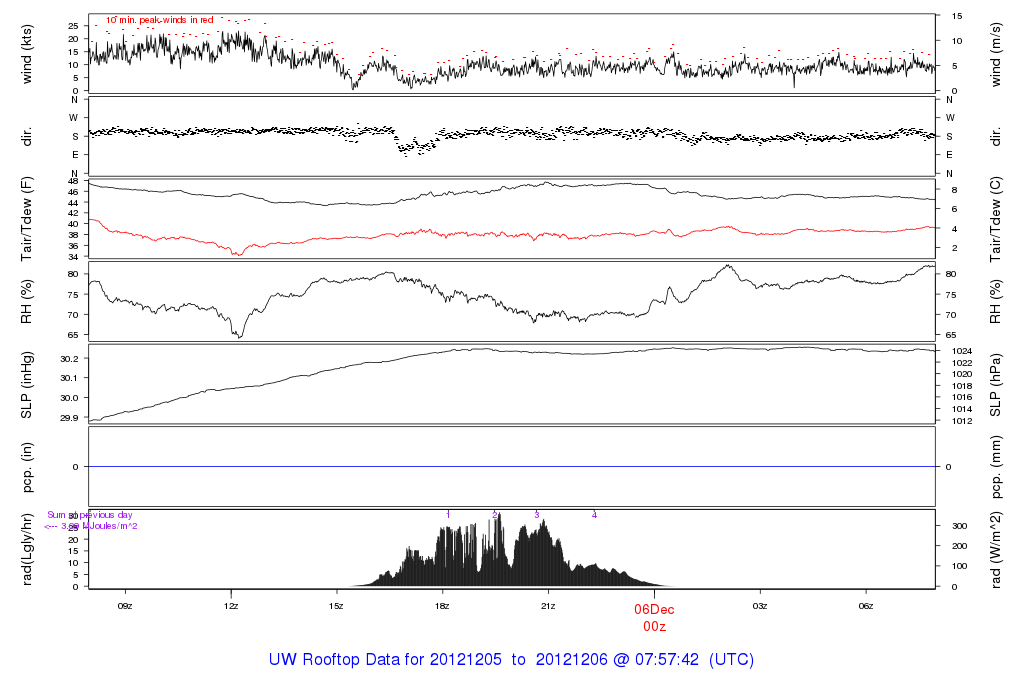Click the 'SLP (inHg)' axis label
The height and width of the screenshot is (700, 1024).
click(27, 385)
